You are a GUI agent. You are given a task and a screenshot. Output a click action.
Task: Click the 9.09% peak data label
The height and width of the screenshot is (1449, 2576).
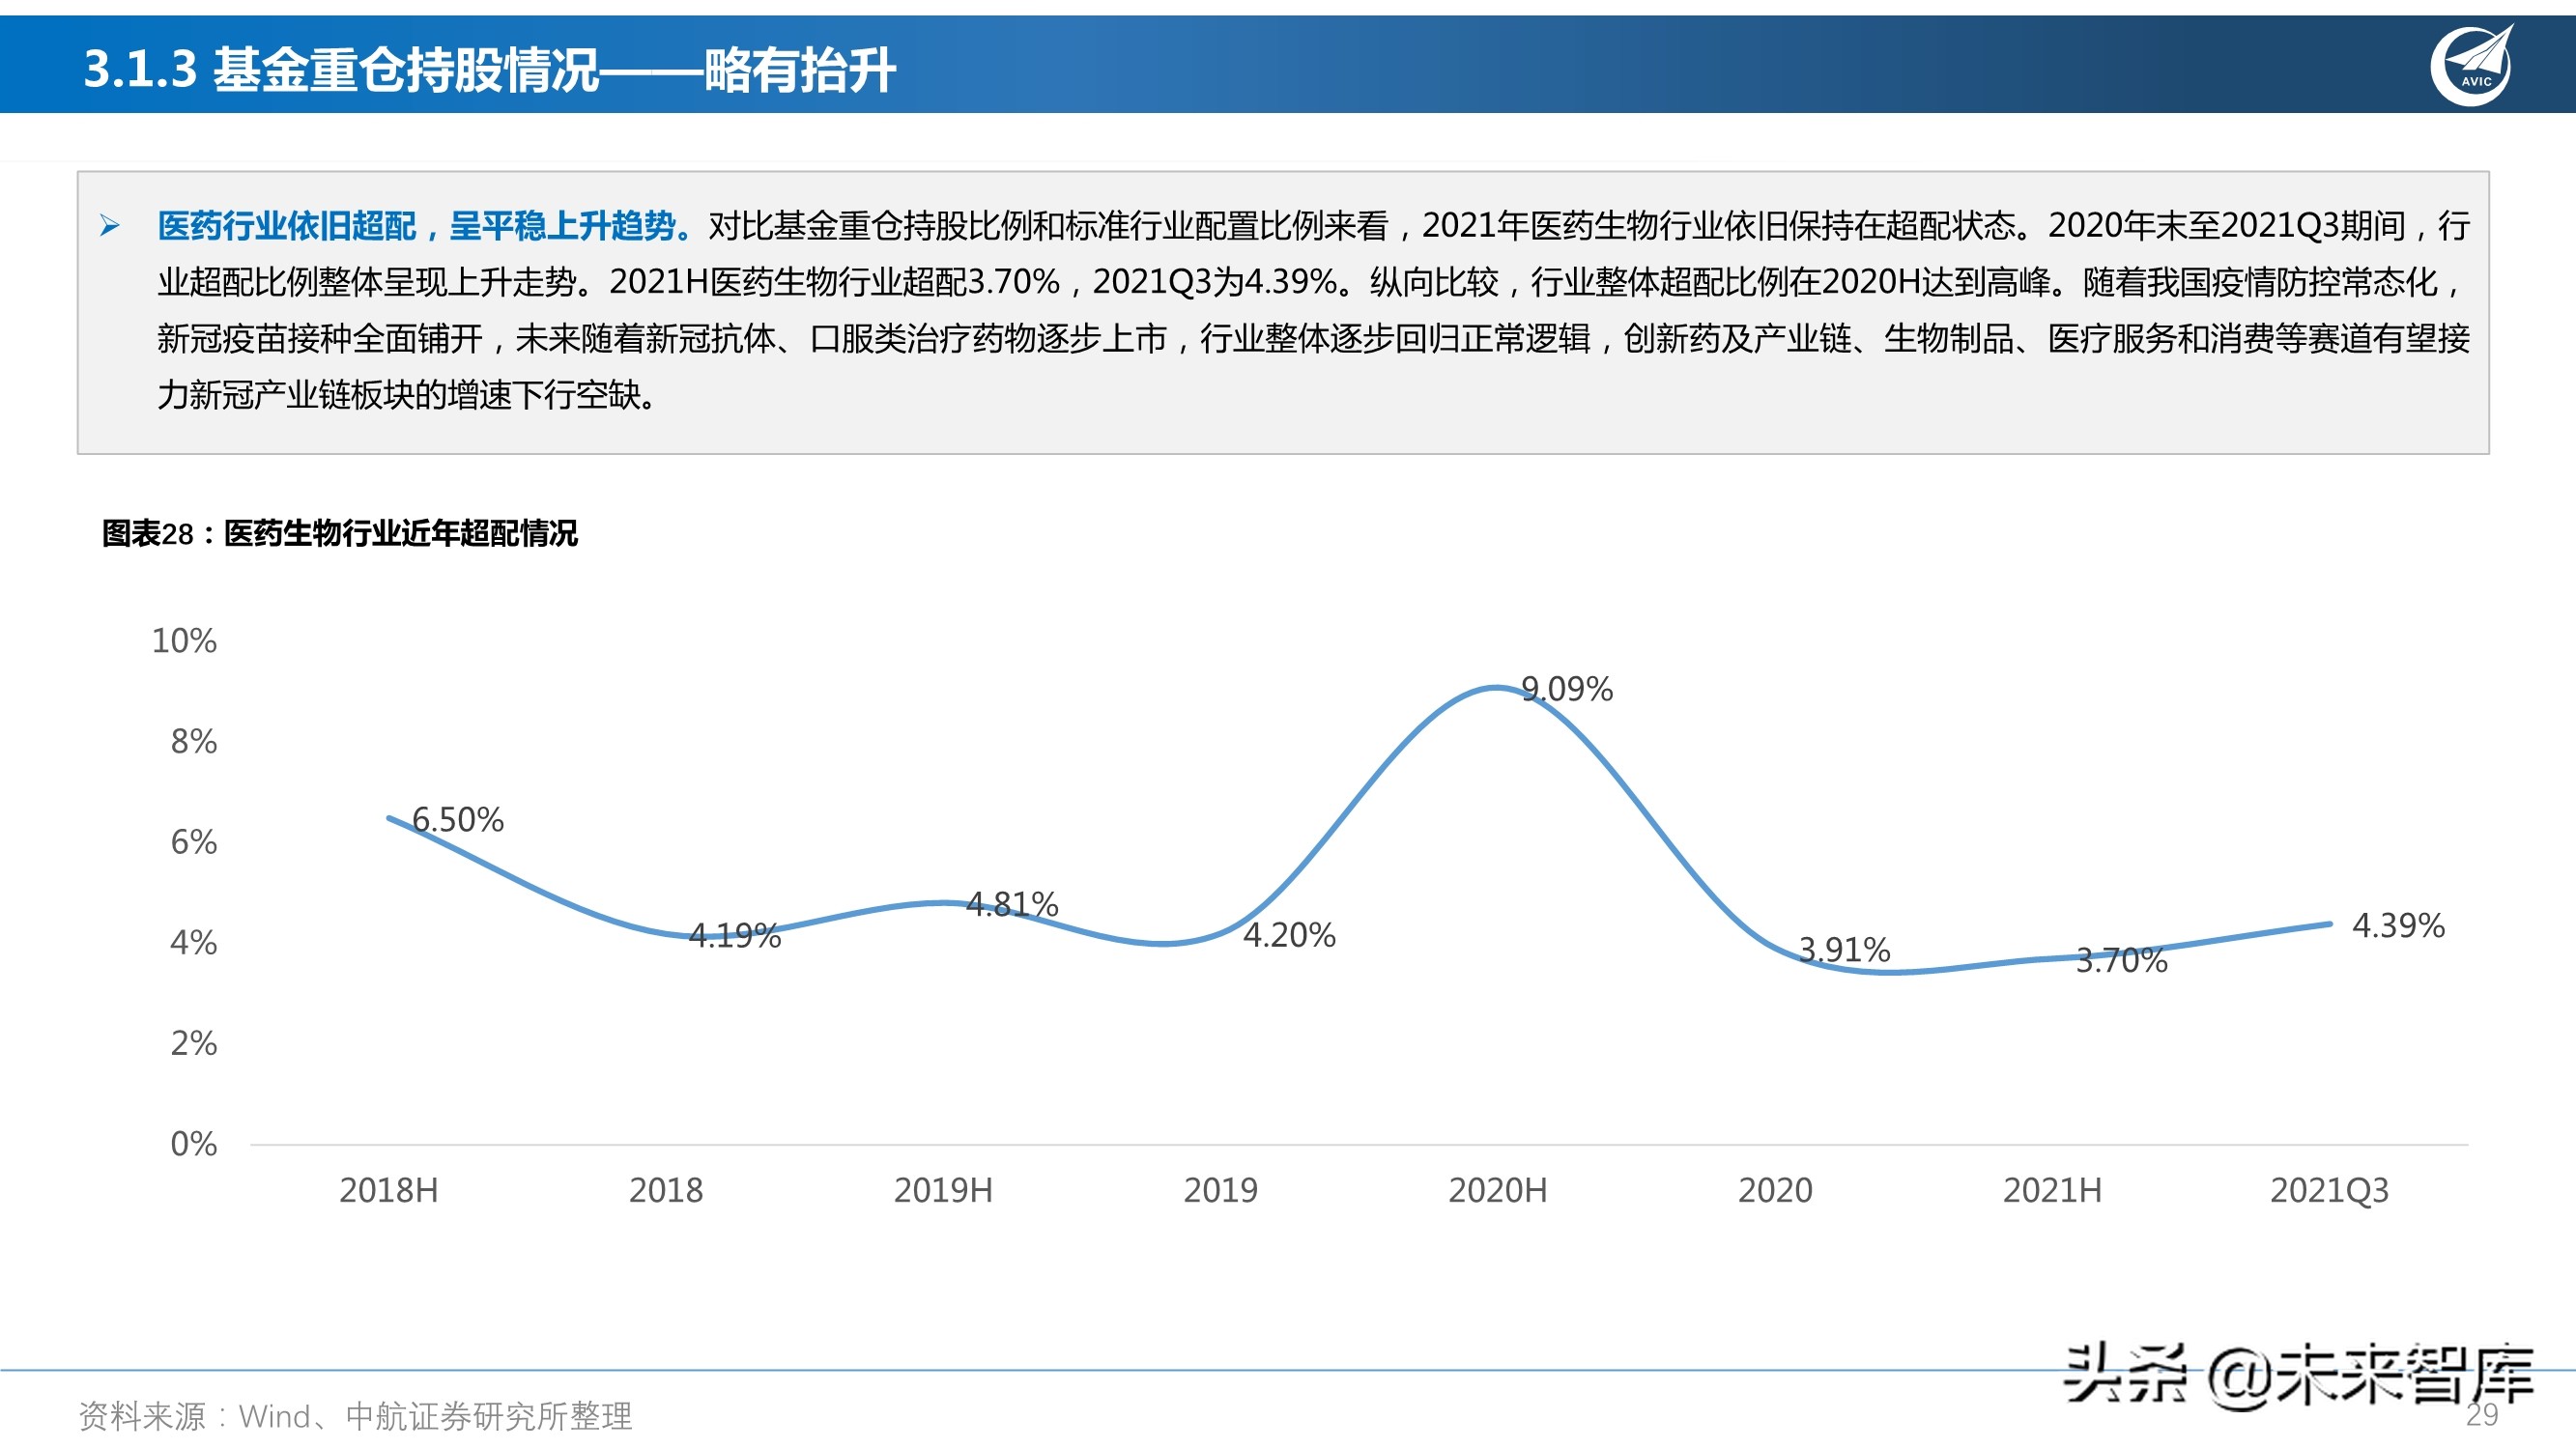[x=1567, y=689]
